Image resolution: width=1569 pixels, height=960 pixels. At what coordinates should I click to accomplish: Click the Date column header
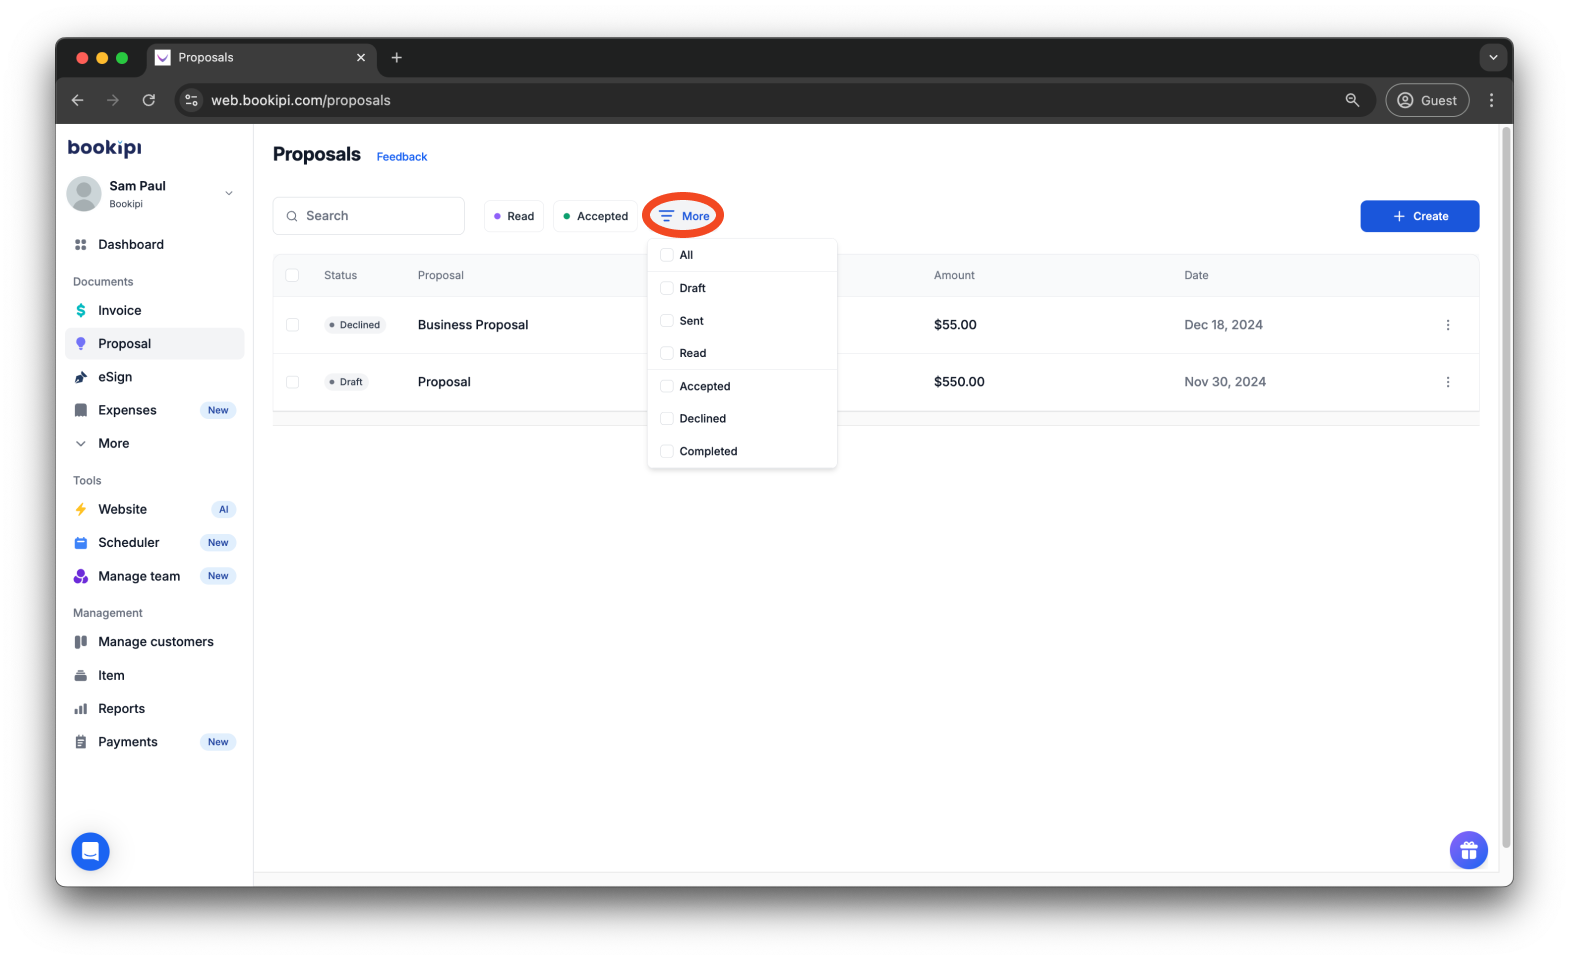coord(1196,275)
